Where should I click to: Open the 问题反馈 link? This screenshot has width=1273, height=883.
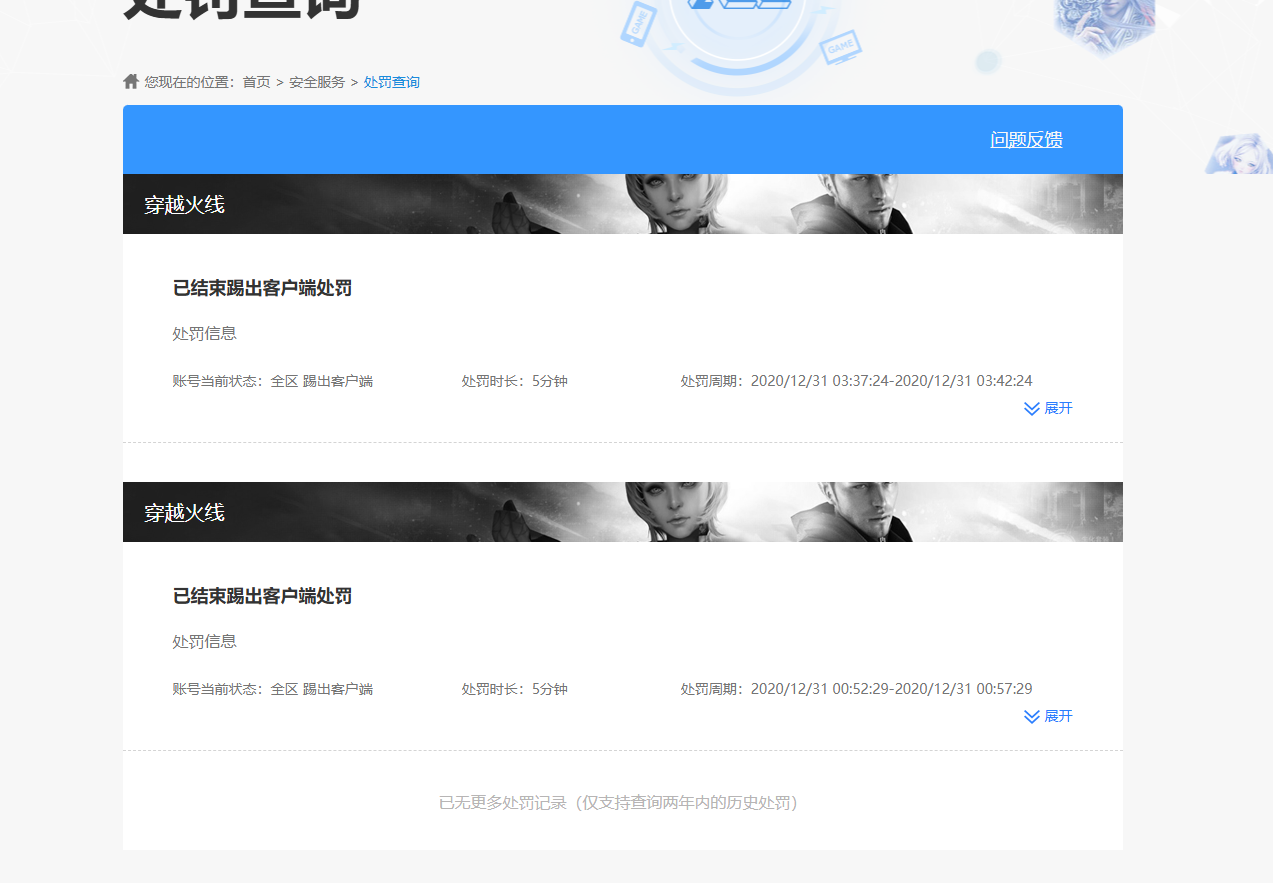[x=1026, y=140]
